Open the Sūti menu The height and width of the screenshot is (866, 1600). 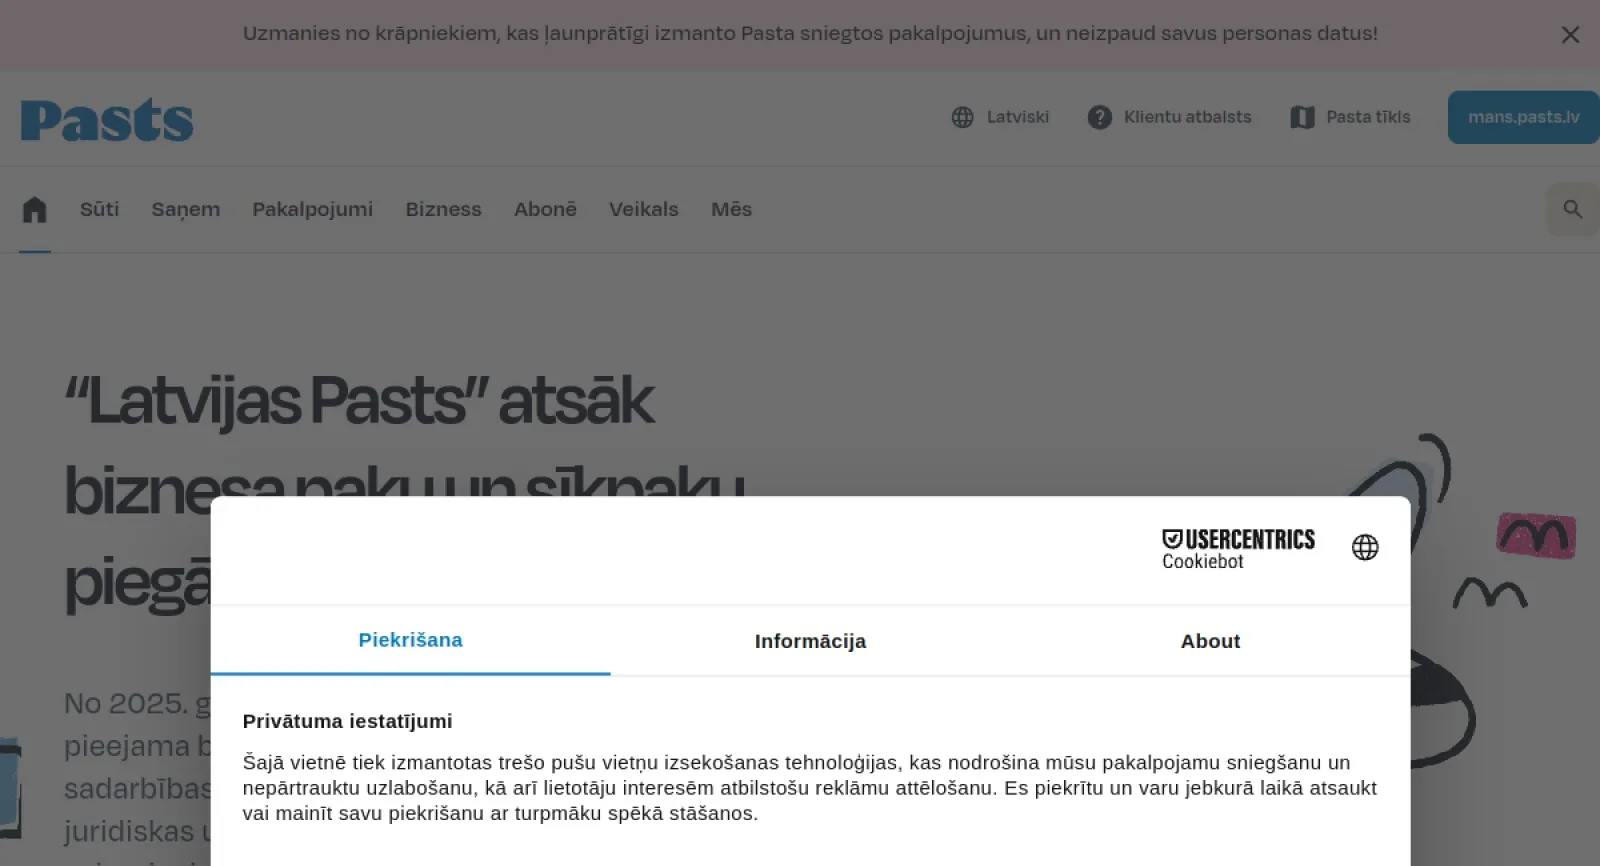[99, 210]
